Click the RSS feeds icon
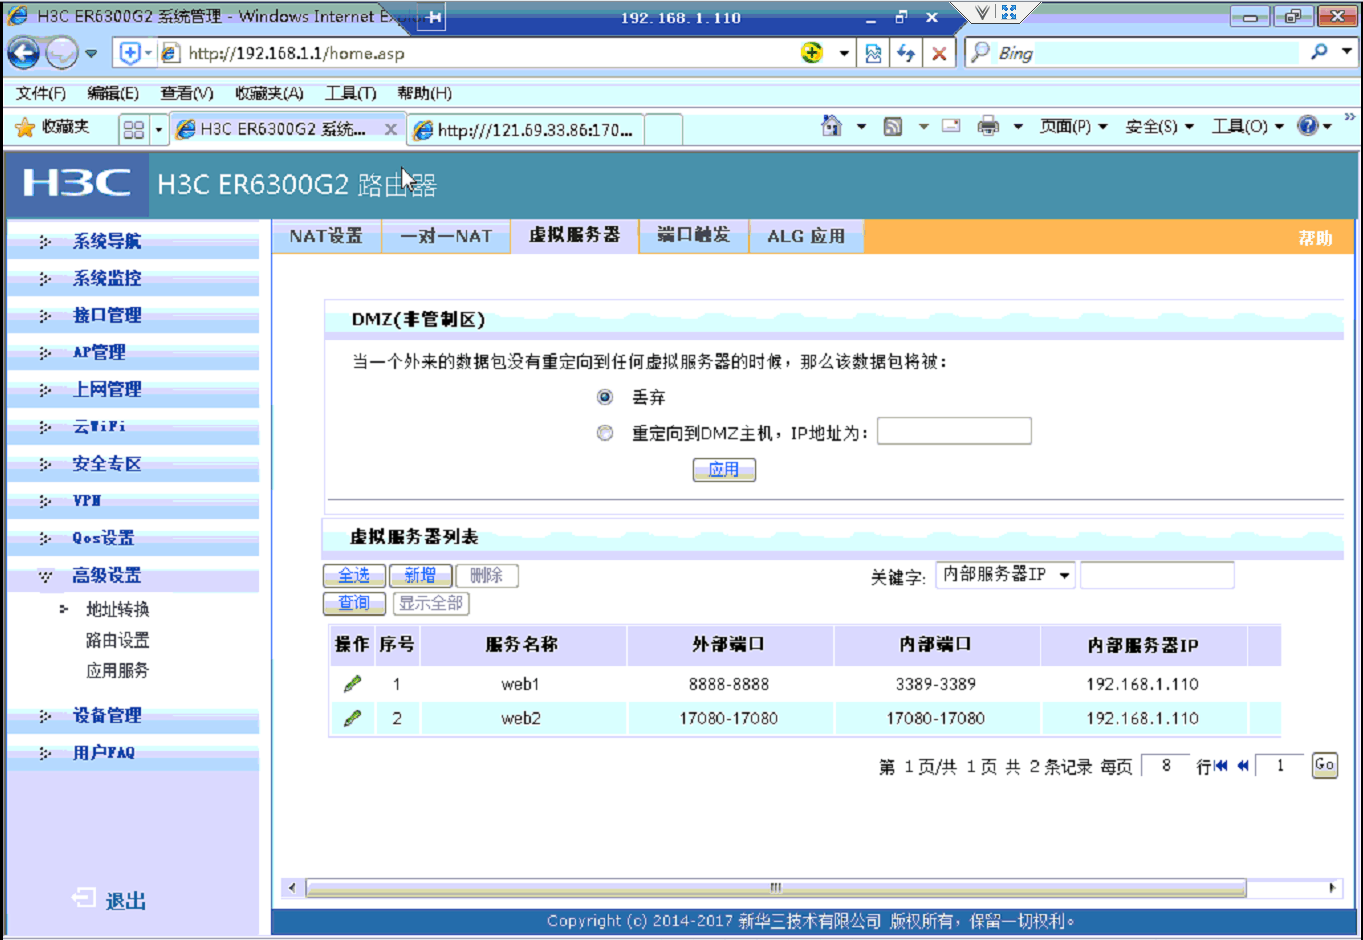 pos(893,126)
